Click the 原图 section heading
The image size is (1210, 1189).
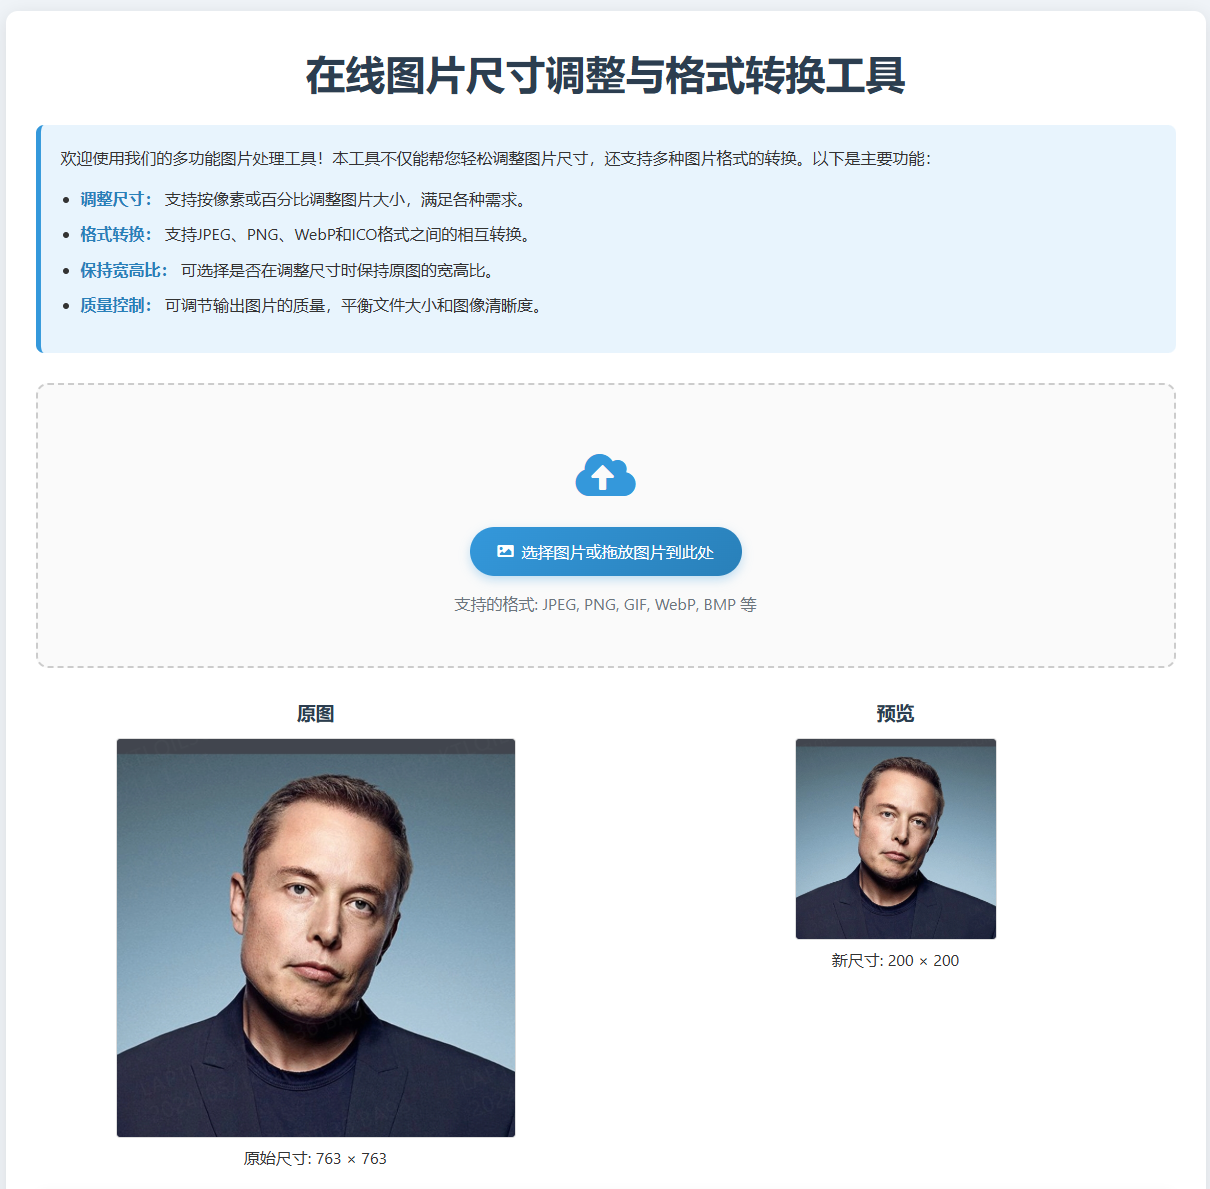coord(316,714)
